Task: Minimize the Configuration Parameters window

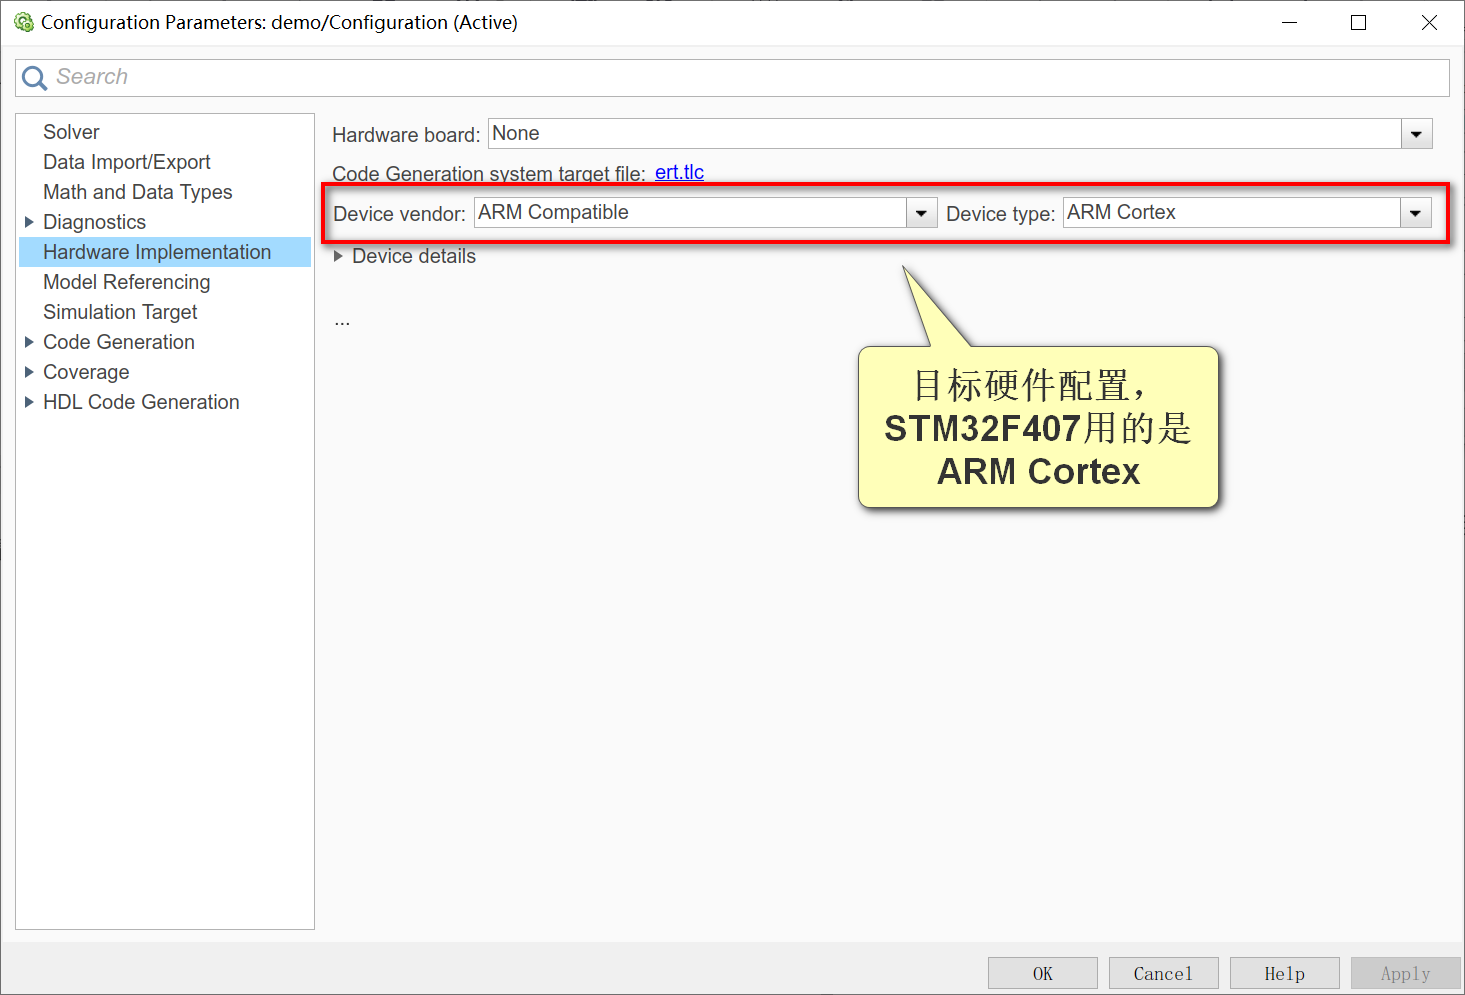Action: [1290, 22]
